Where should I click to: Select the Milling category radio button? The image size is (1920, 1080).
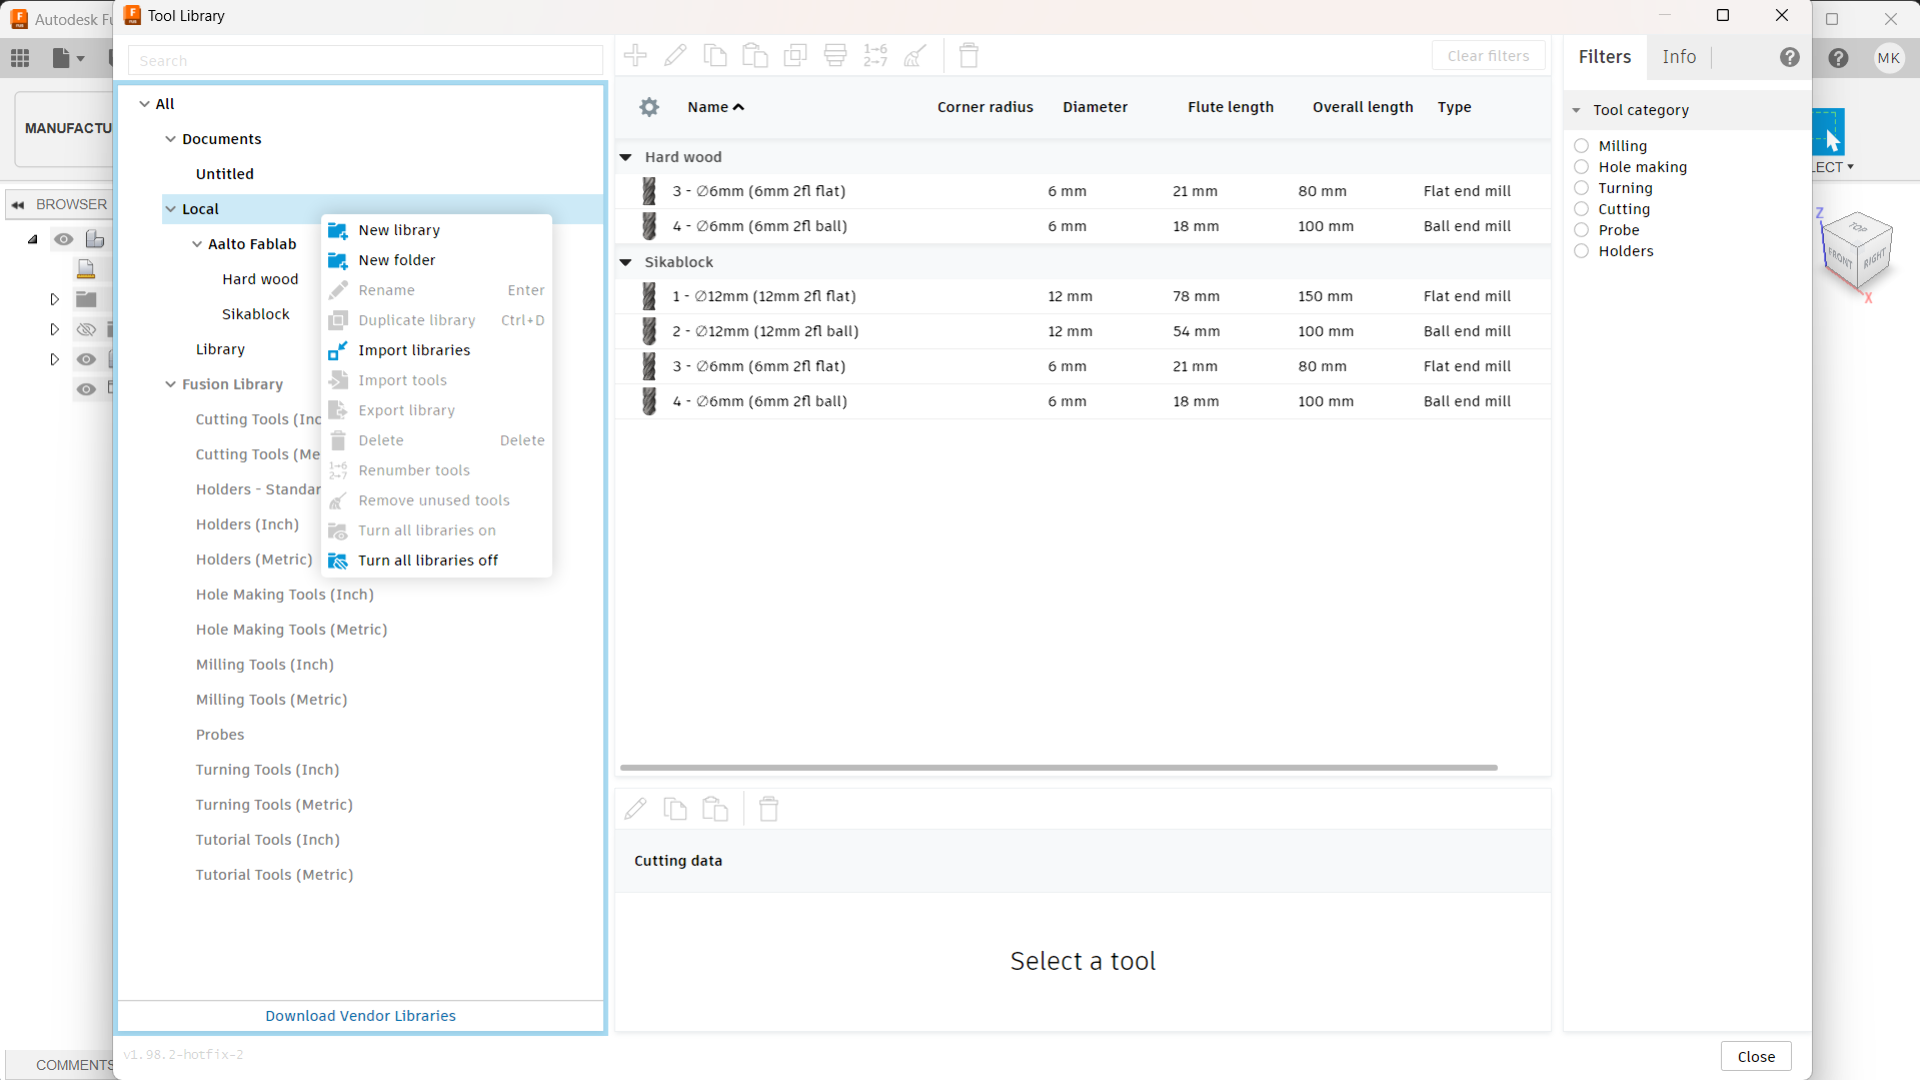1581,146
